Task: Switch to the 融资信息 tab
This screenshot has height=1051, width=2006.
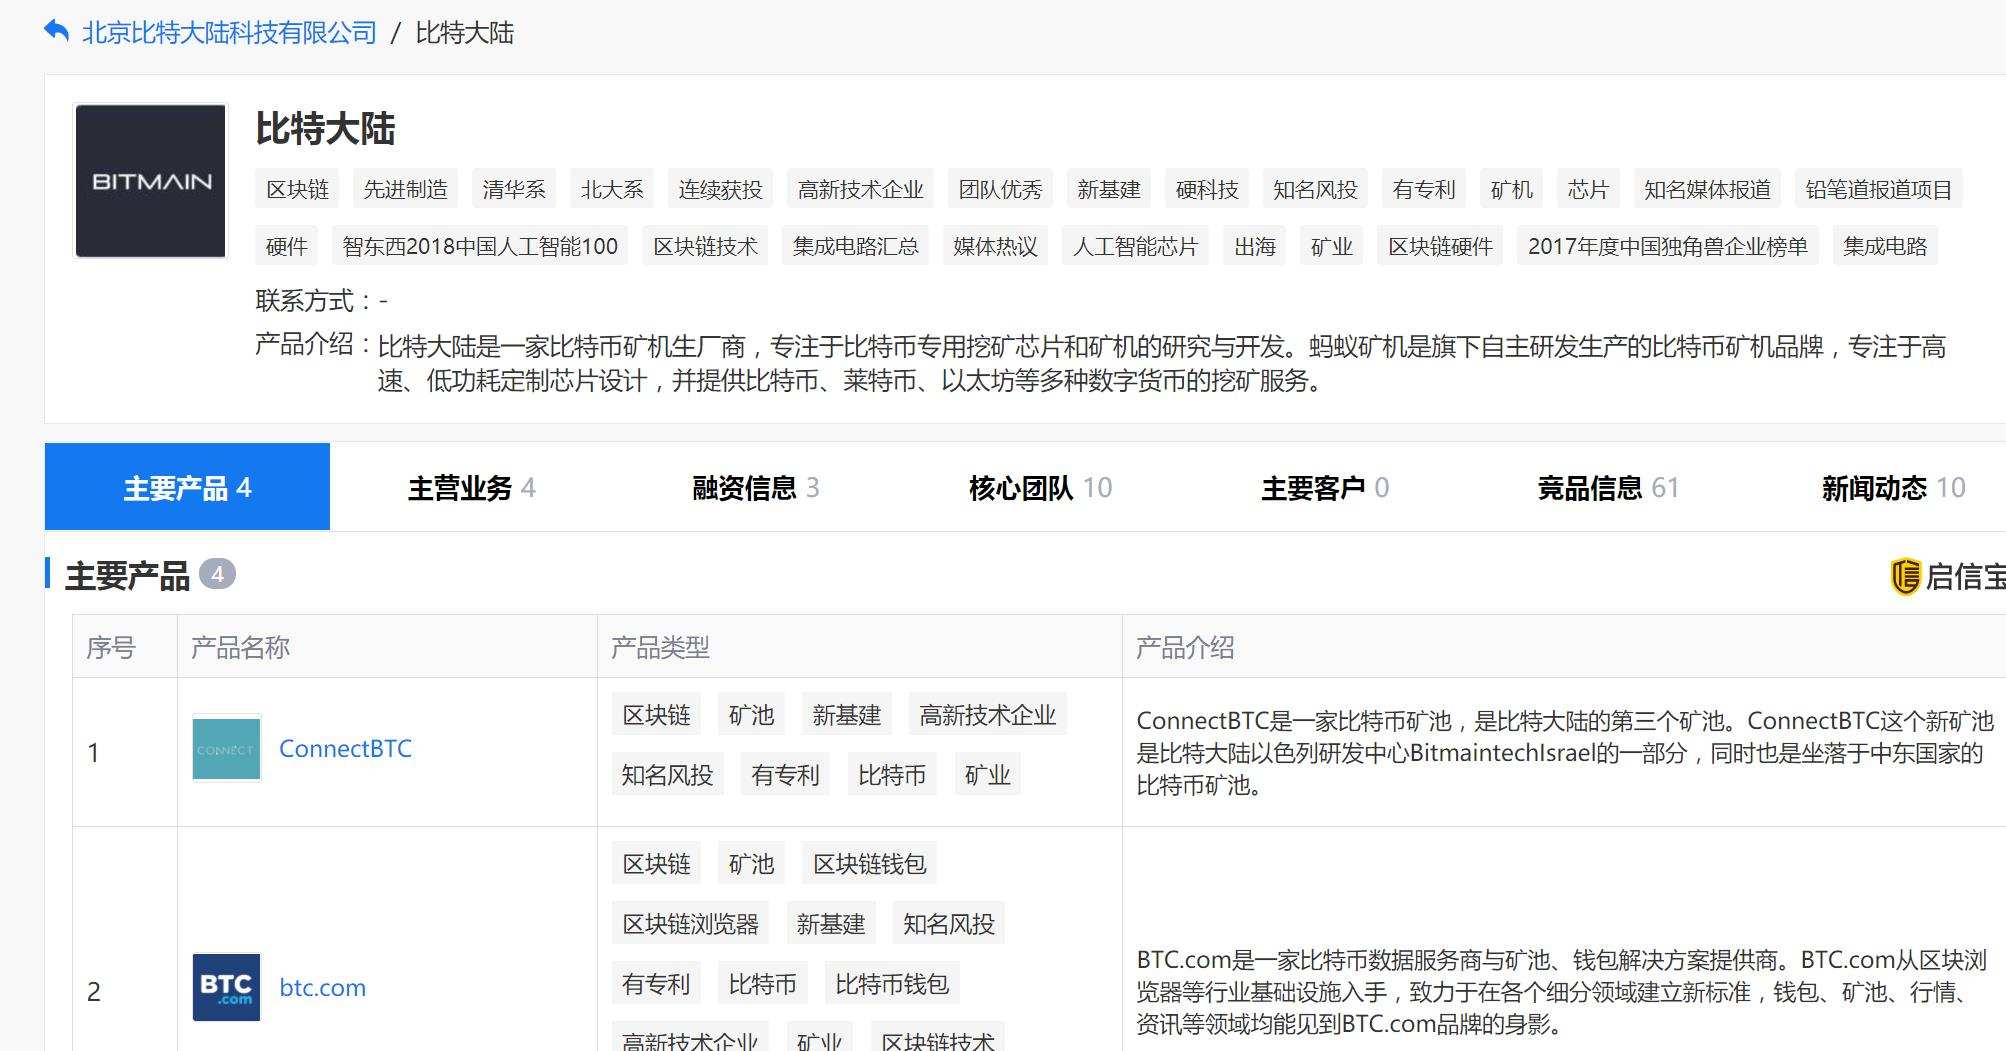Action: click(756, 487)
